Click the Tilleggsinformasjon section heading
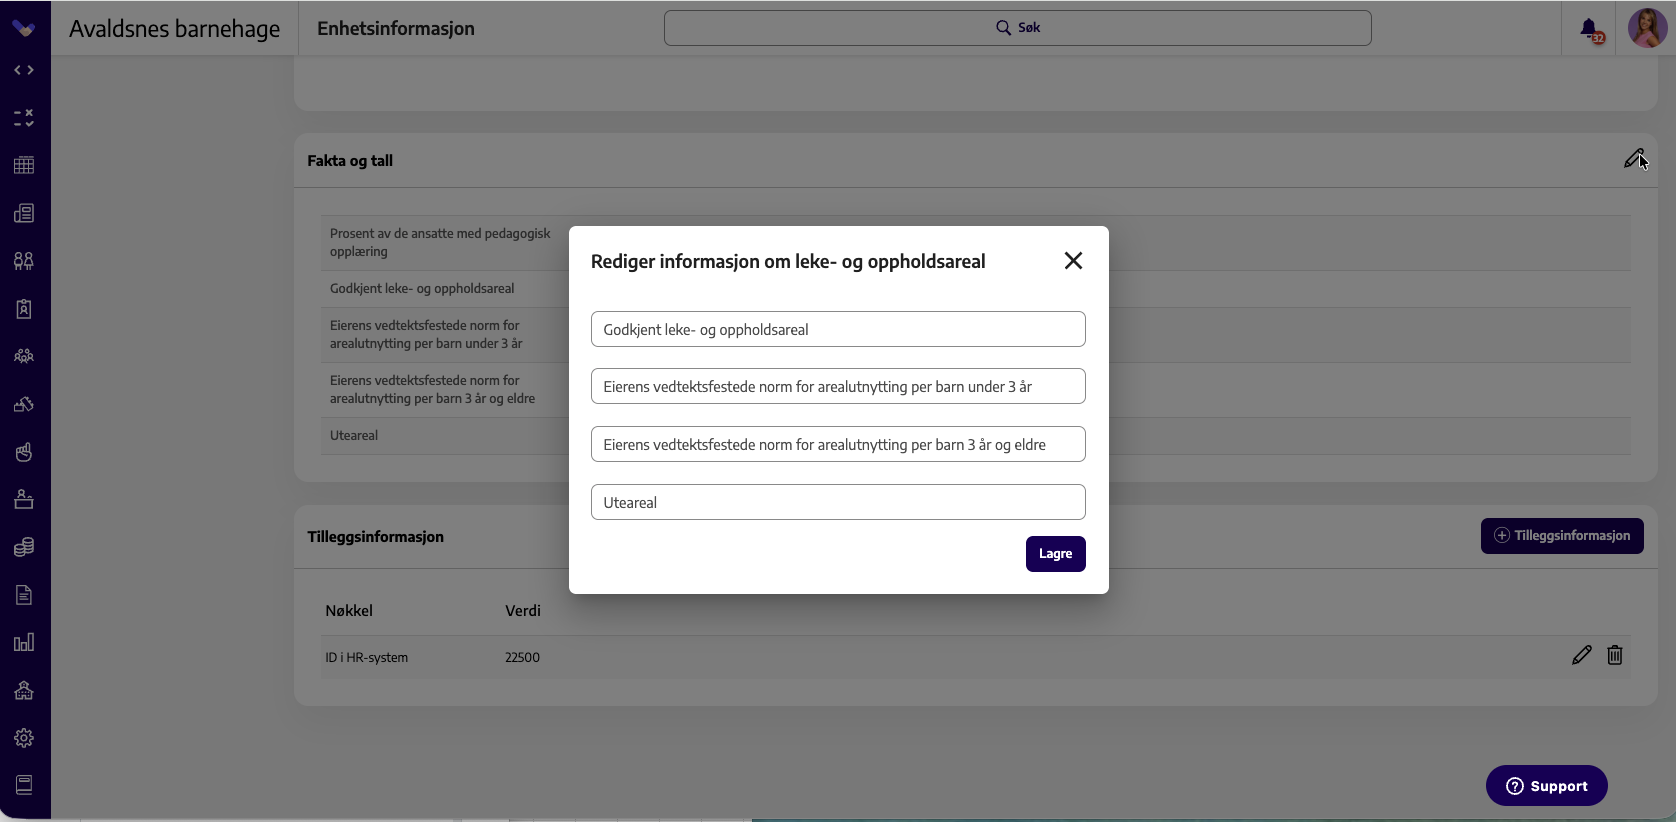This screenshot has width=1676, height=822. [x=376, y=537]
